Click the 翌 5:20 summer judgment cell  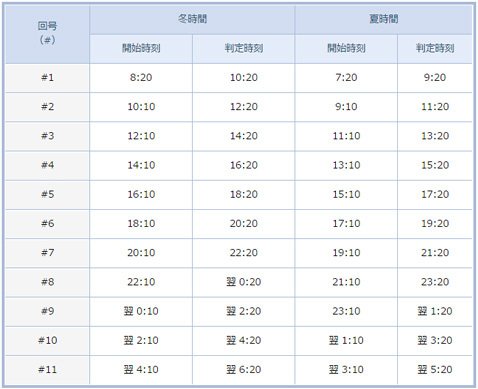pos(435,370)
